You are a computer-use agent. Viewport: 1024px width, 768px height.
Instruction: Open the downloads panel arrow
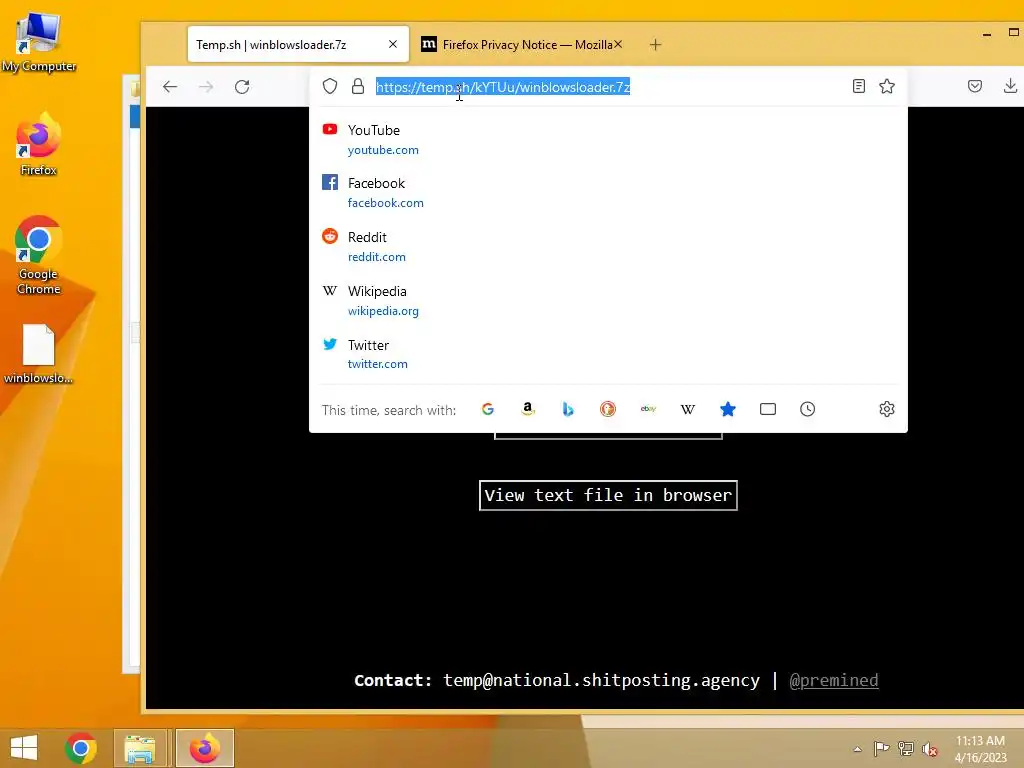point(1010,86)
